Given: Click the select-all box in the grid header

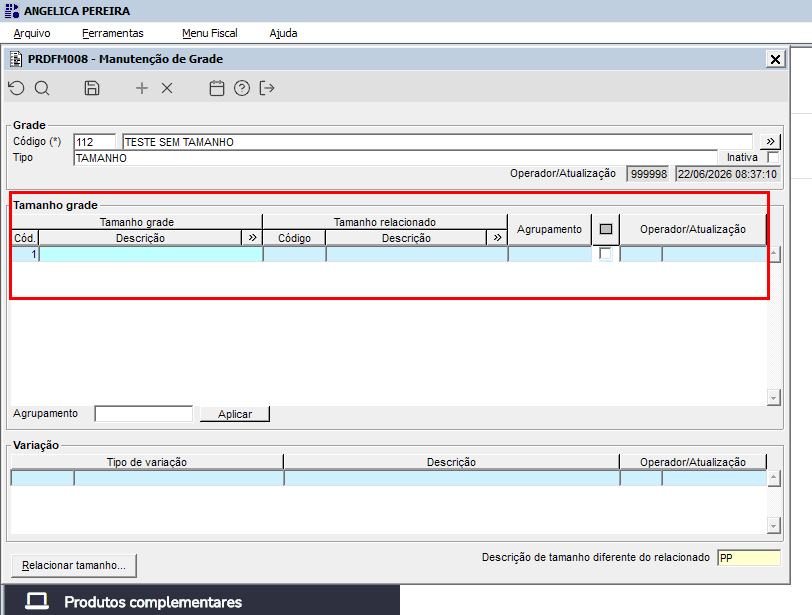Looking at the screenshot, I should (605, 229).
